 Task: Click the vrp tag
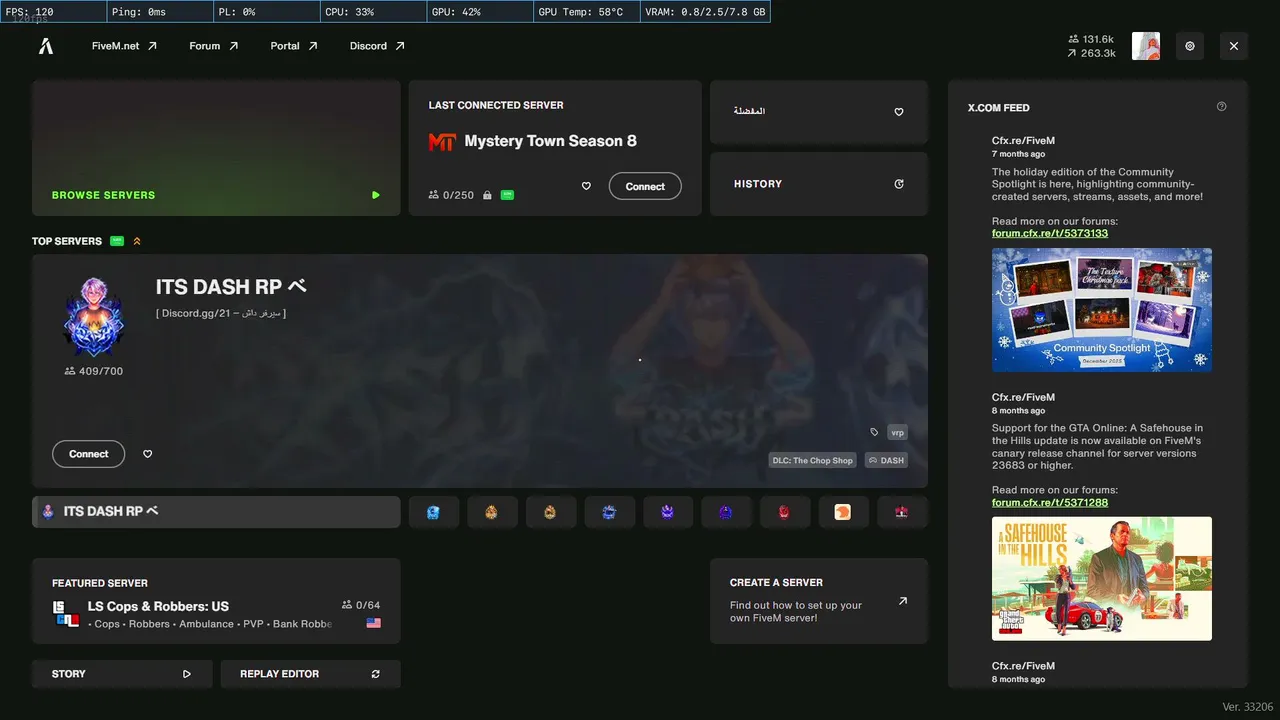point(897,432)
